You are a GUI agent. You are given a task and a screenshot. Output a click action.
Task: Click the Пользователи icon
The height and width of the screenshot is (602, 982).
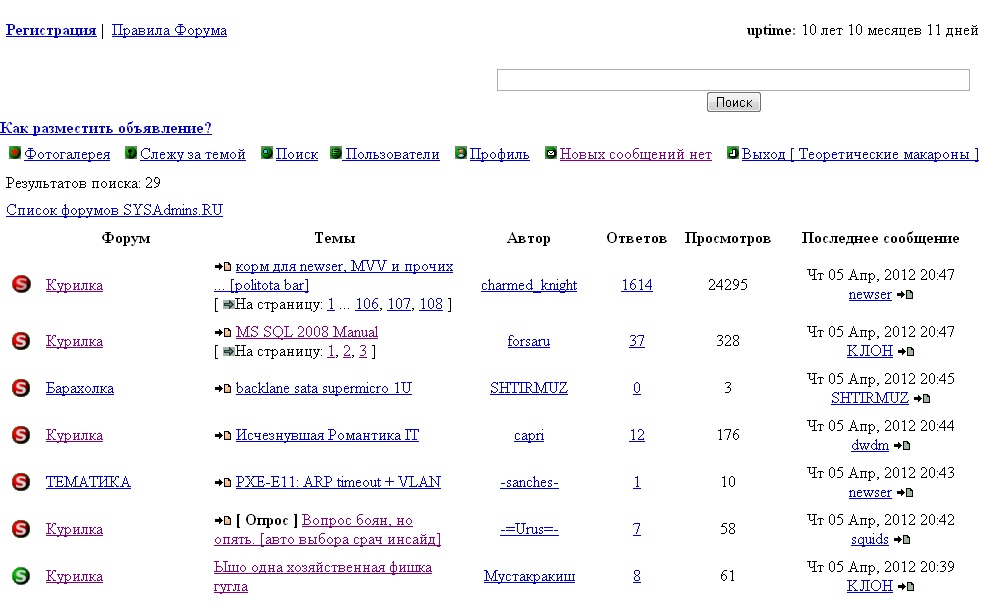tap(336, 152)
